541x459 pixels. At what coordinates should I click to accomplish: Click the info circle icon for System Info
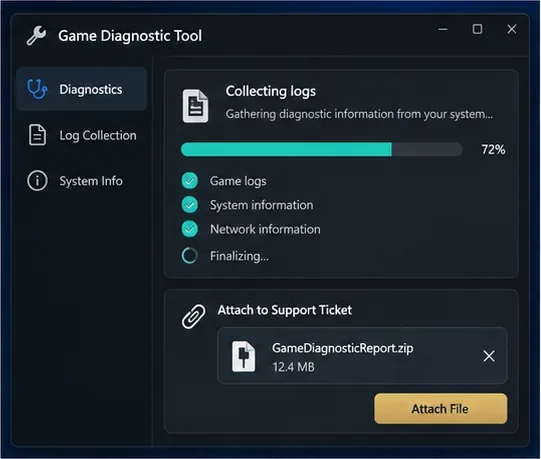37,180
